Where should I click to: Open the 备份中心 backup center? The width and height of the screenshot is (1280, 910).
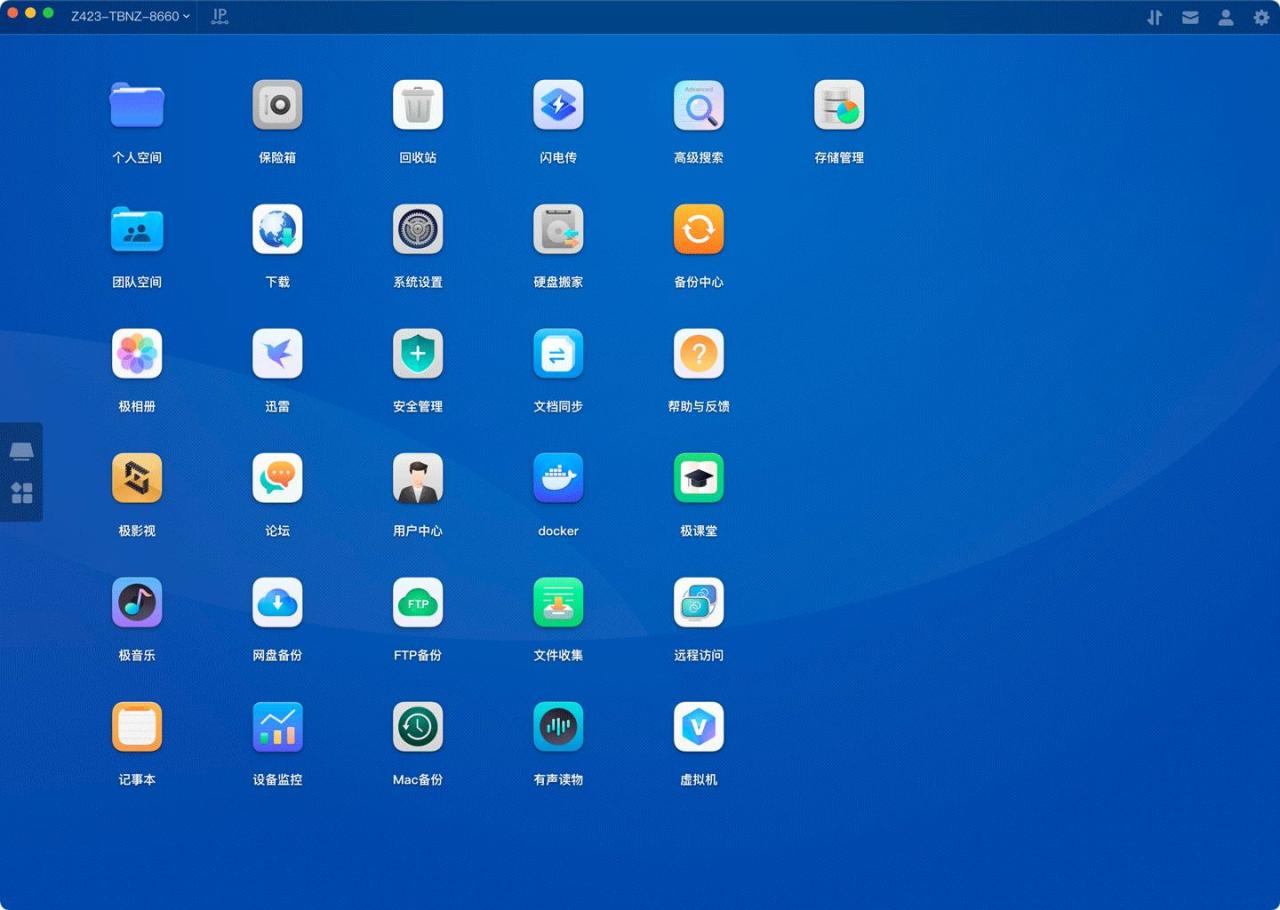point(699,229)
